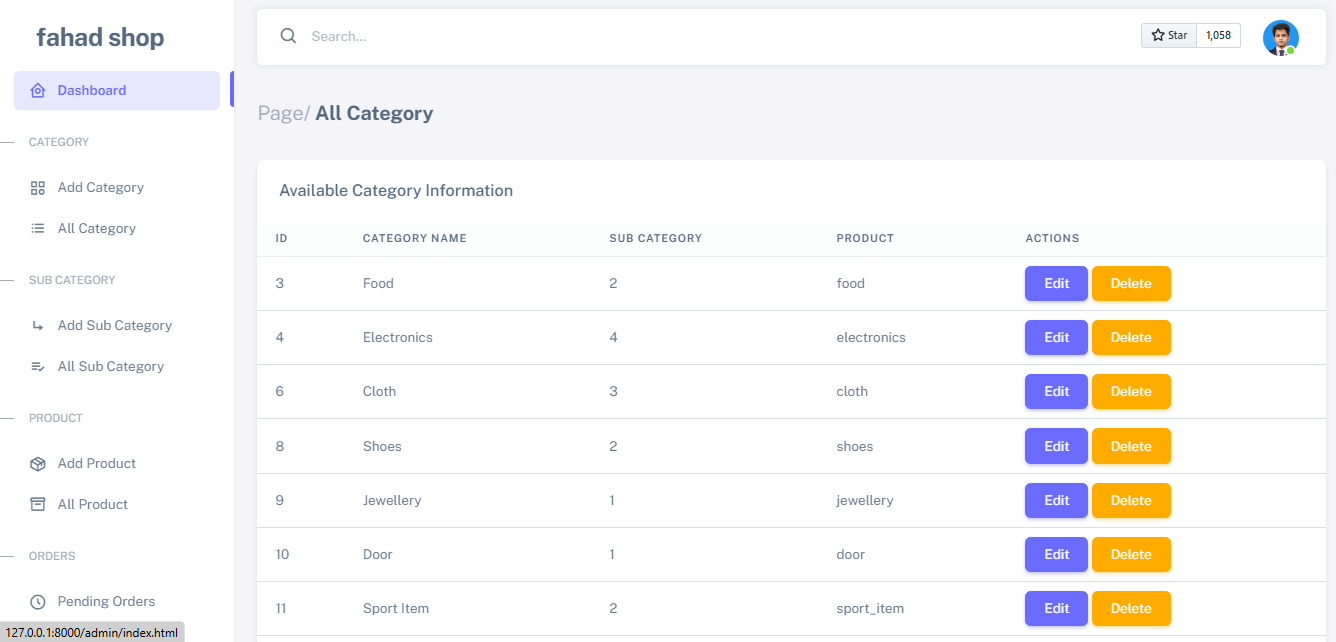The height and width of the screenshot is (642, 1336).
Task: Edit the Cloth category
Action: pyautogui.click(x=1056, y=391)
